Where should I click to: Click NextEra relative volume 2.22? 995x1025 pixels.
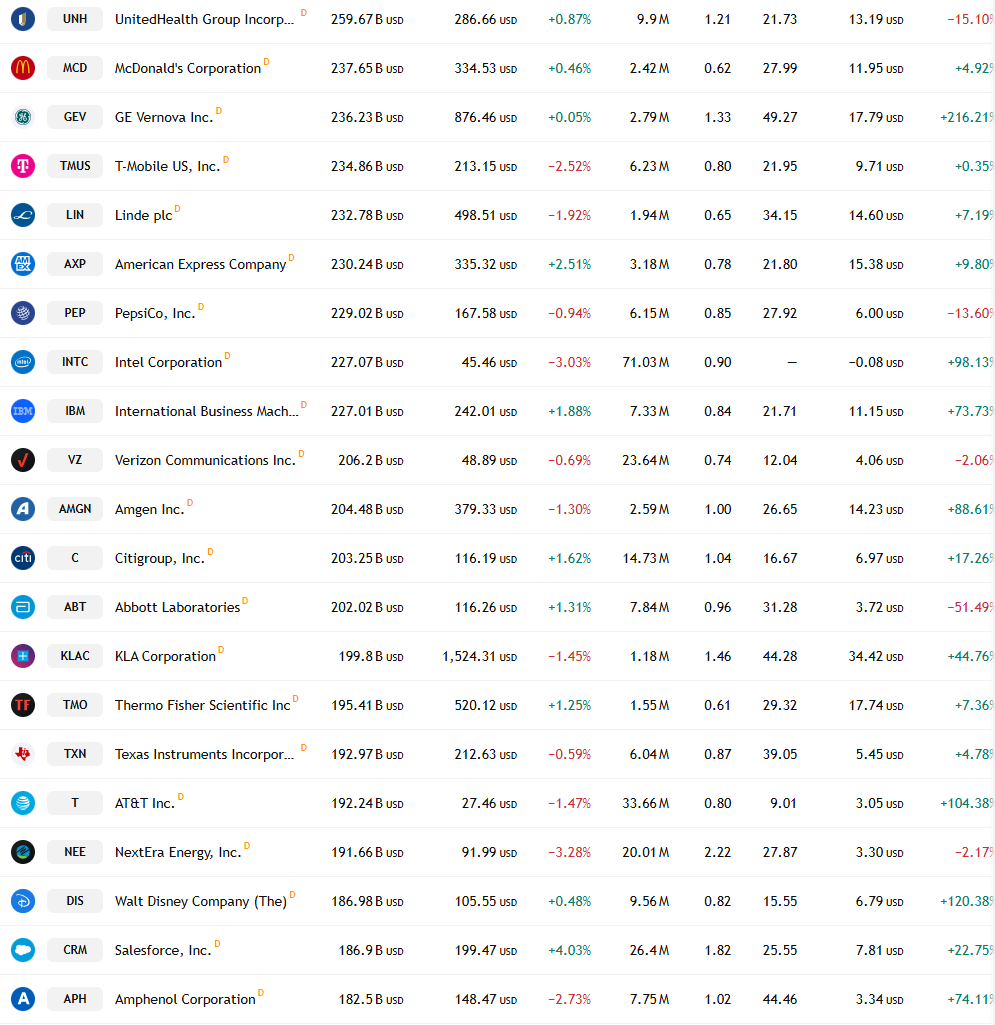click(x=718, y=852)
